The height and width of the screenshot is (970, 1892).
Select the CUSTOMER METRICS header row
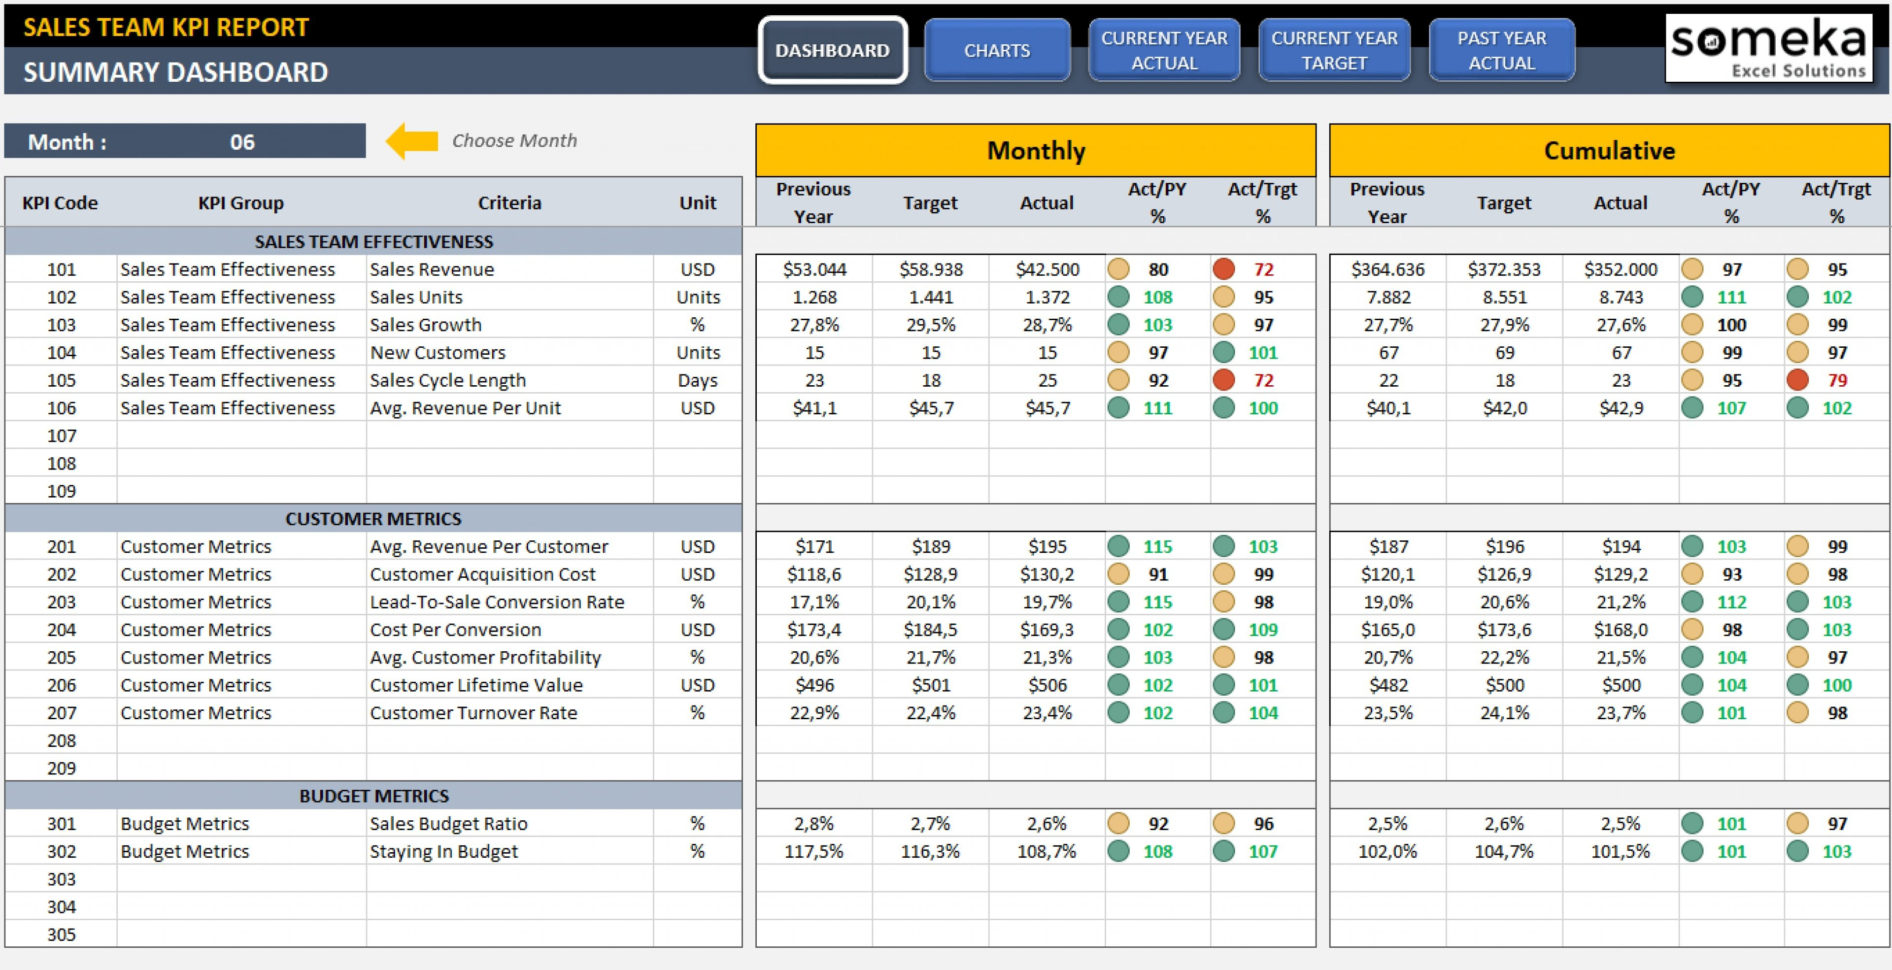[373, 518]
